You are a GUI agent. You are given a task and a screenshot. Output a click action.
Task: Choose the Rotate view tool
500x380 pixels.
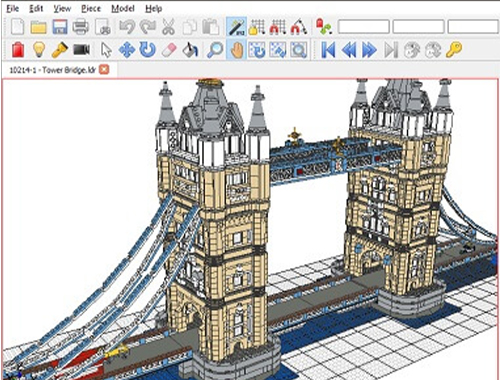[x=257, y=50]
